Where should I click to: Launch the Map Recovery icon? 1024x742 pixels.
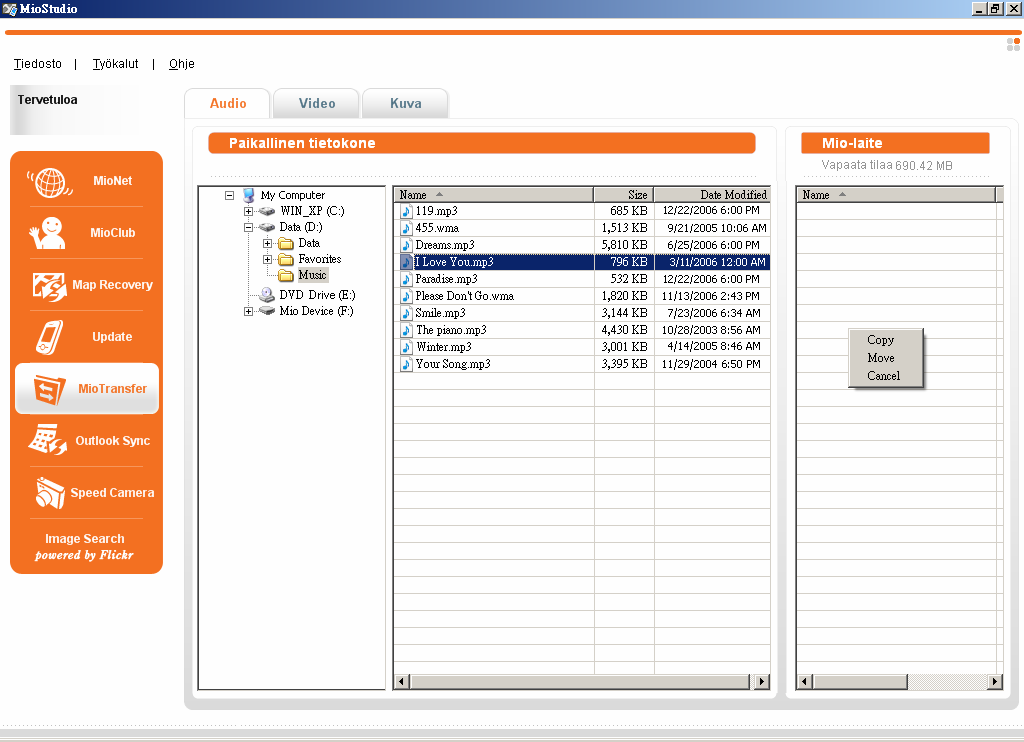click(x=49, y=286)
